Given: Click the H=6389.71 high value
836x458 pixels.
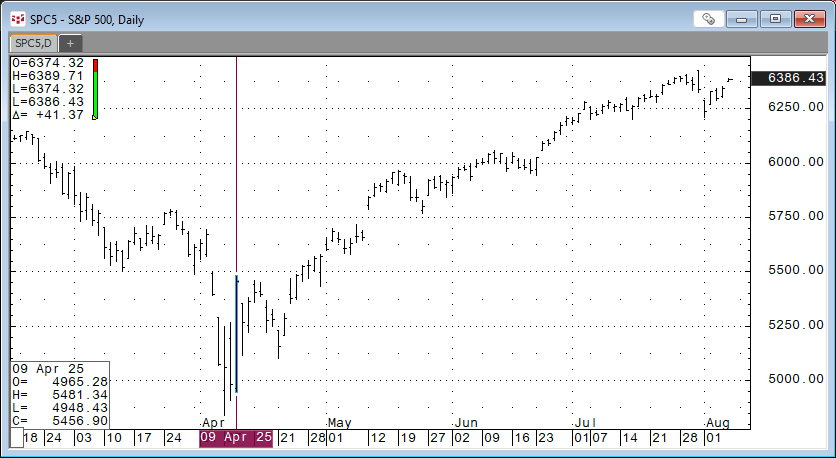Looking at the screenshot, I should pyautogui.click(x=48, y=76).
